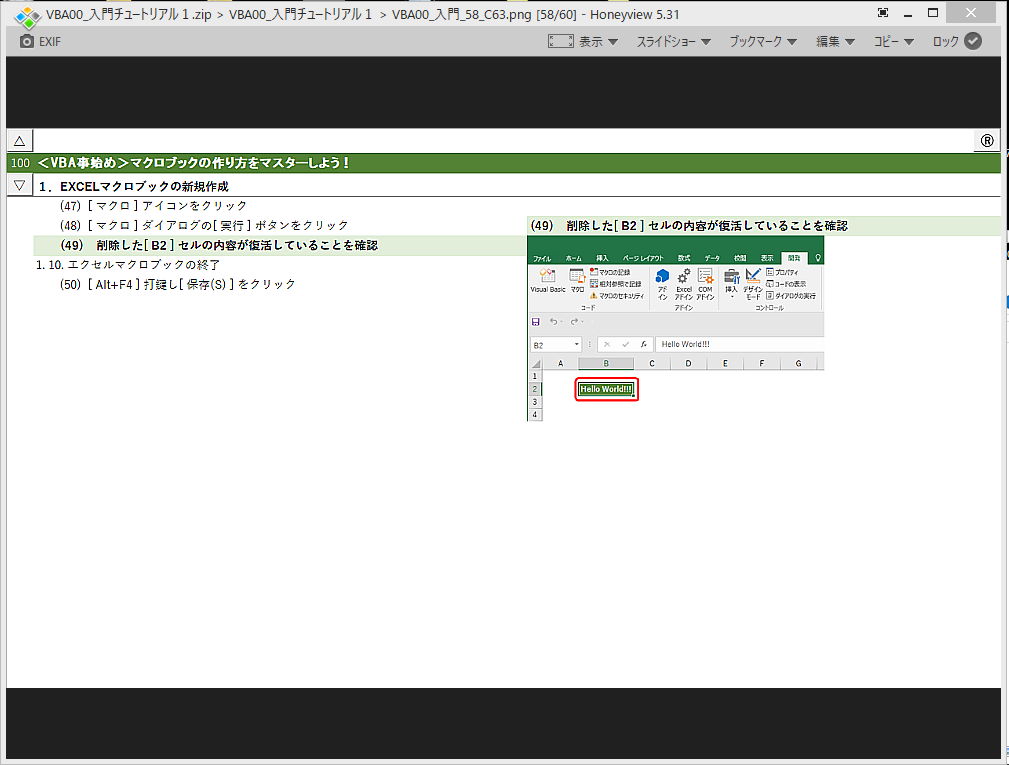Screen dimensions: 1009x765
Task: Select the 数式 ribbon tab
Action: [x=683, y=258]
